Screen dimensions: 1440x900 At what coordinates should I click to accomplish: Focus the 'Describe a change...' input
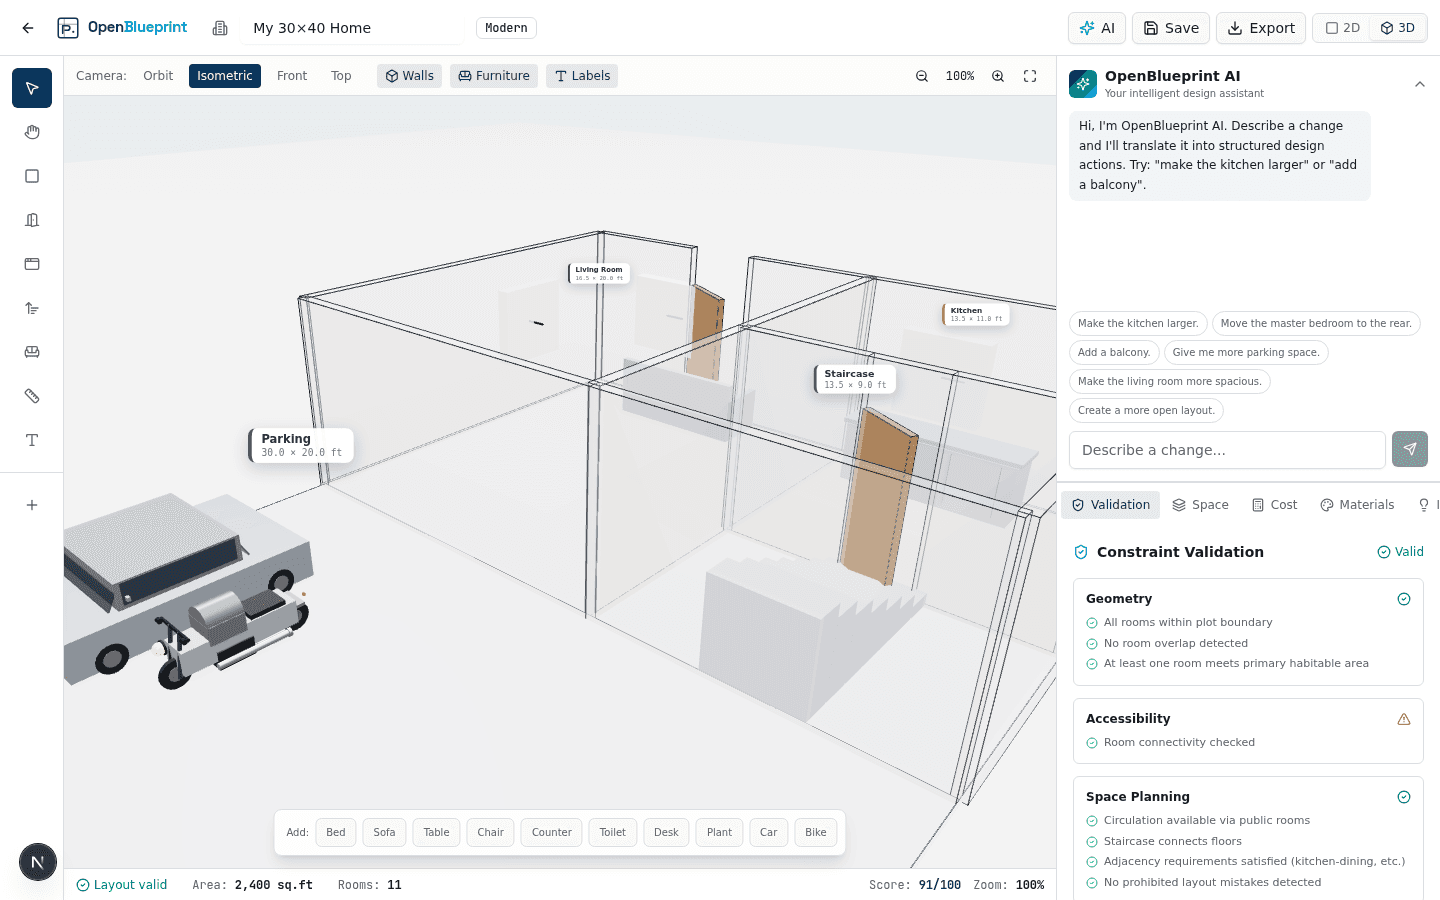pyautogui.click(x=1227, y=450)
